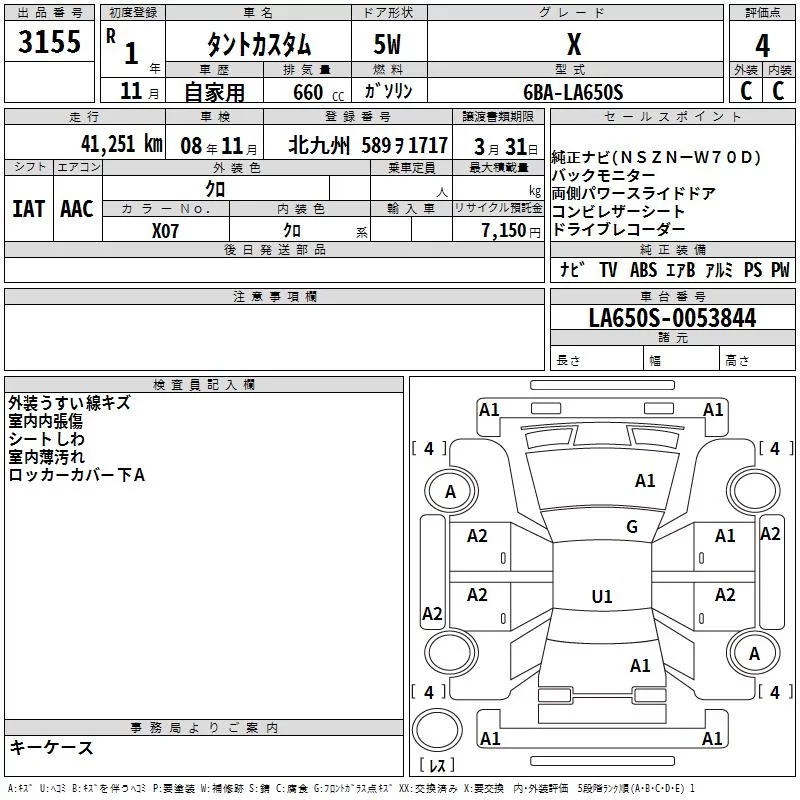The image size is (800, 800).
Task: Click the 事務局よりご案内 header
Action: point(204,728)
